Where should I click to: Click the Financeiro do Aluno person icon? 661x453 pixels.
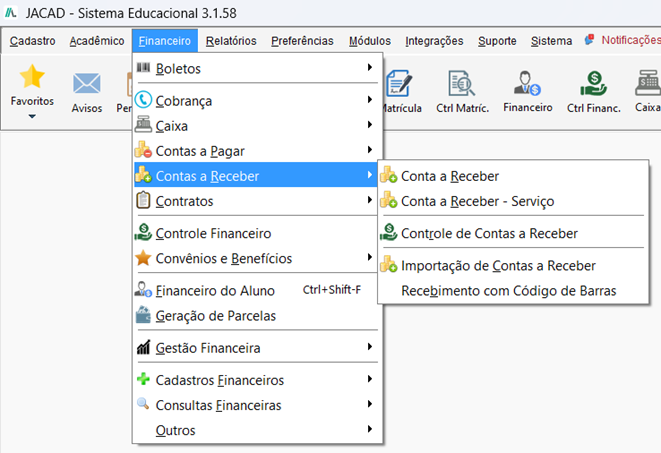[143, 289]
